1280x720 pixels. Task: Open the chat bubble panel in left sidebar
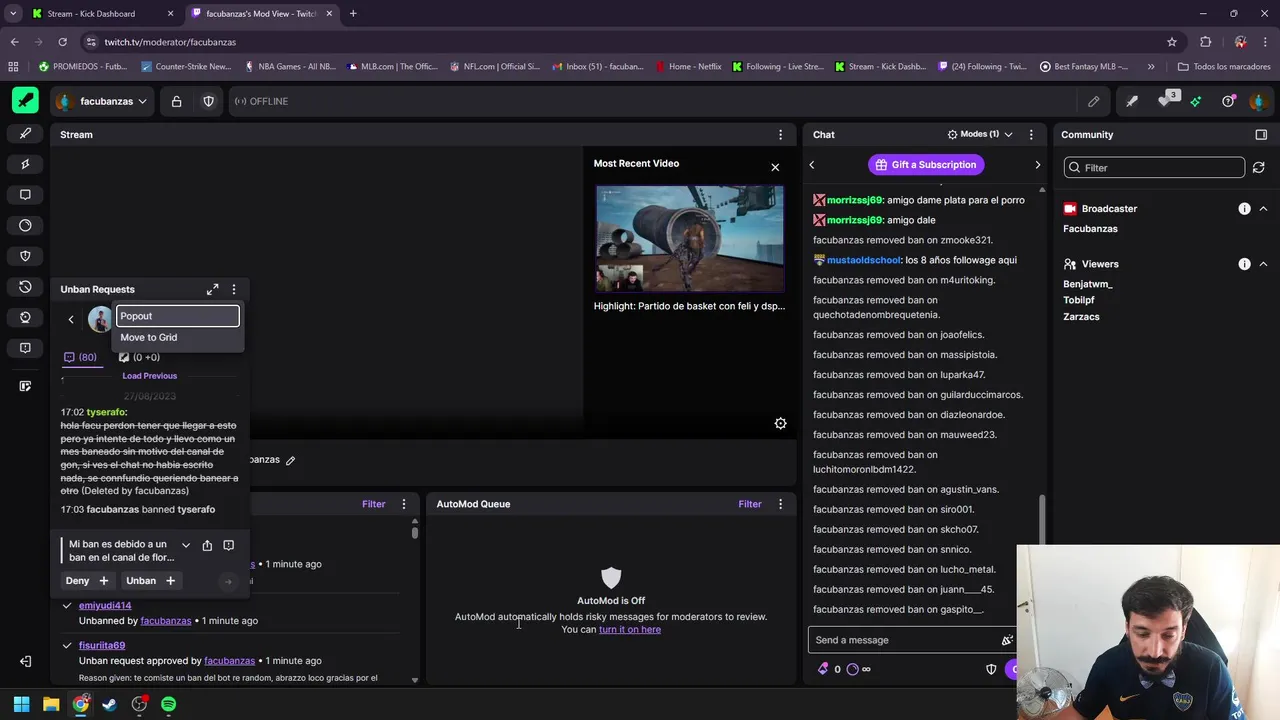coord(25,195)
